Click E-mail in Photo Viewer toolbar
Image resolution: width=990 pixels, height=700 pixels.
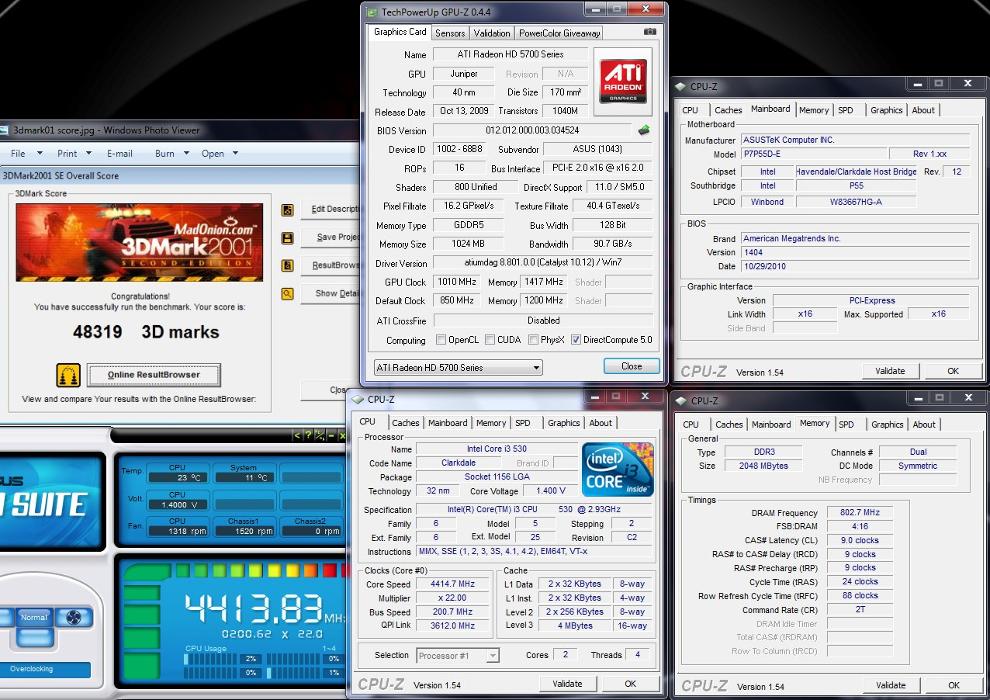pos(120,153)
